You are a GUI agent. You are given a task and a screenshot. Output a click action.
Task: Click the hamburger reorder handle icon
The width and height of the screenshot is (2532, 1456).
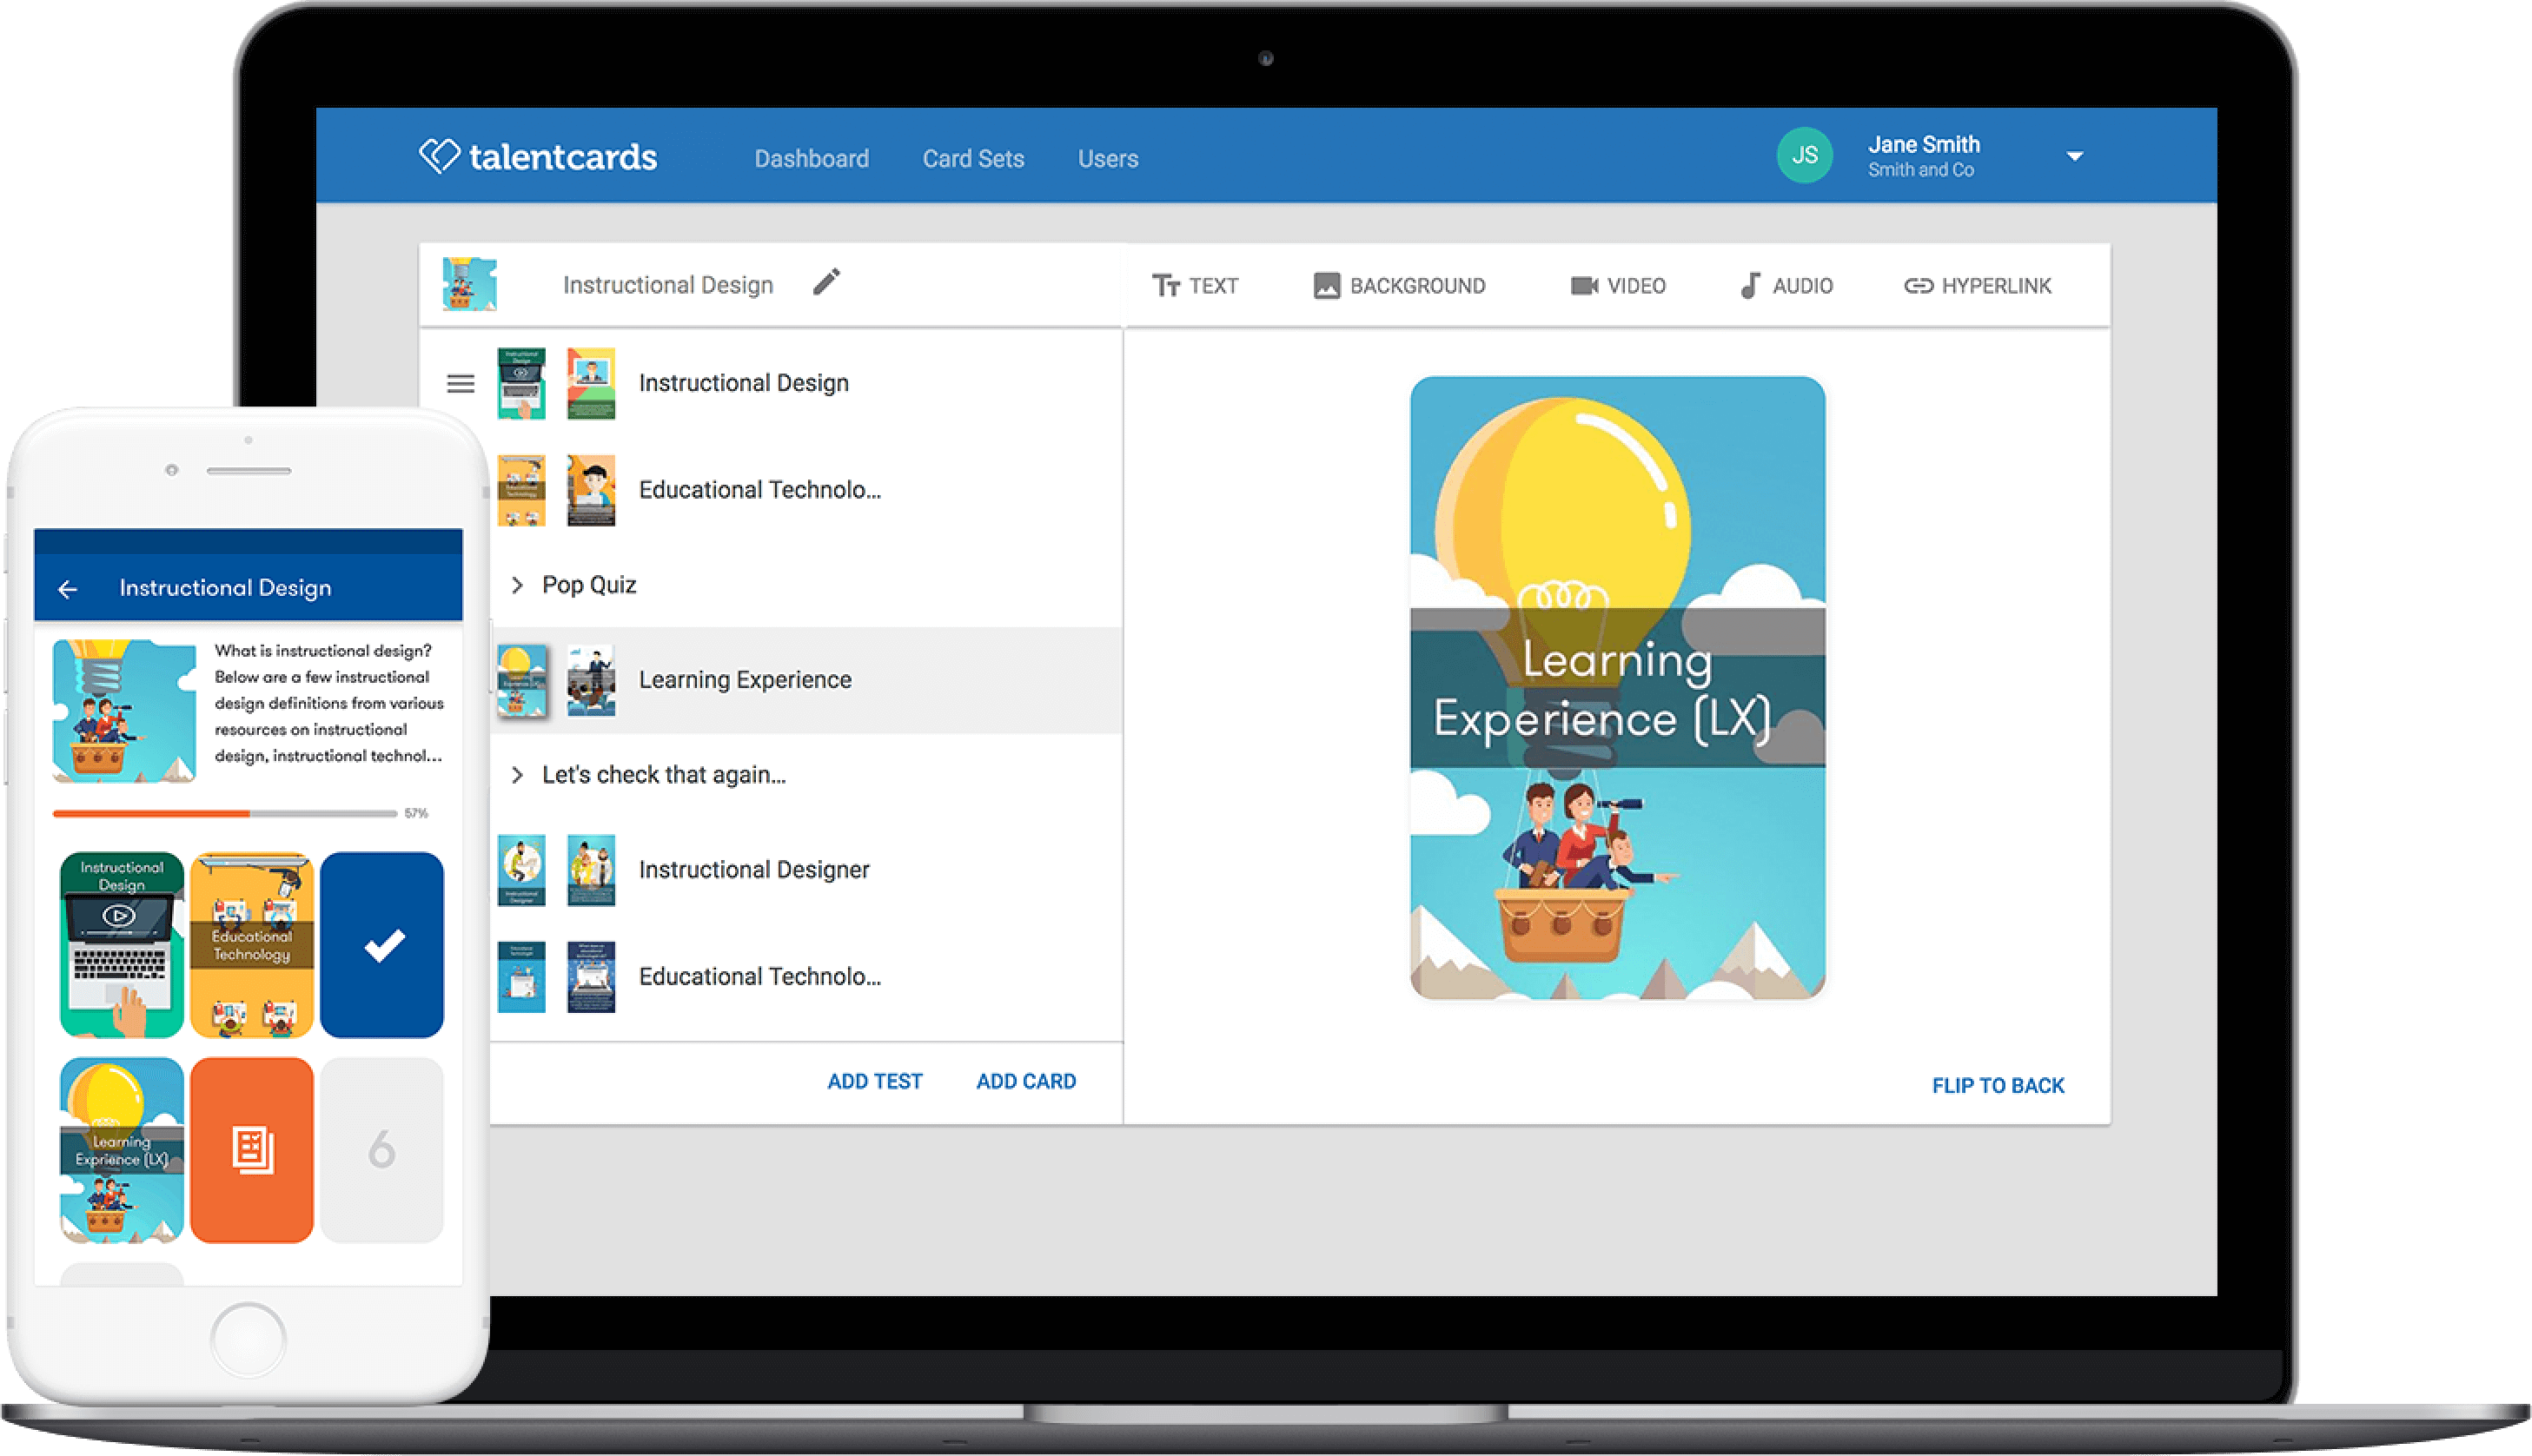[x=460, y=383]
